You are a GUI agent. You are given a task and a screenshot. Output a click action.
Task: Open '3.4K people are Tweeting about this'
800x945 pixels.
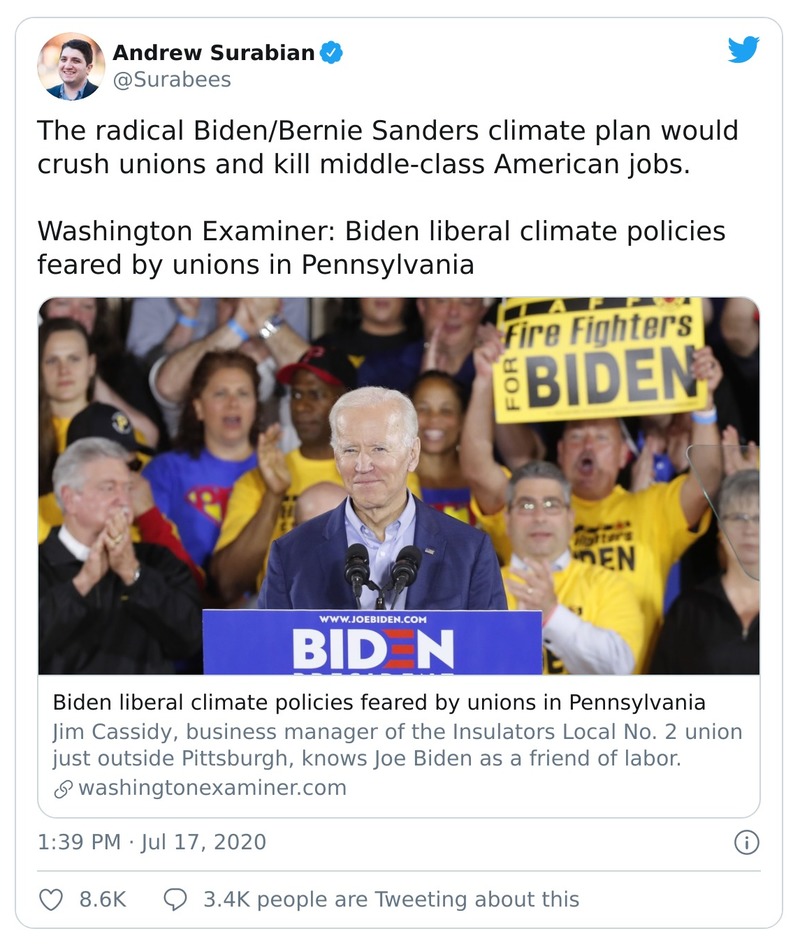click(x=391, y=899)
